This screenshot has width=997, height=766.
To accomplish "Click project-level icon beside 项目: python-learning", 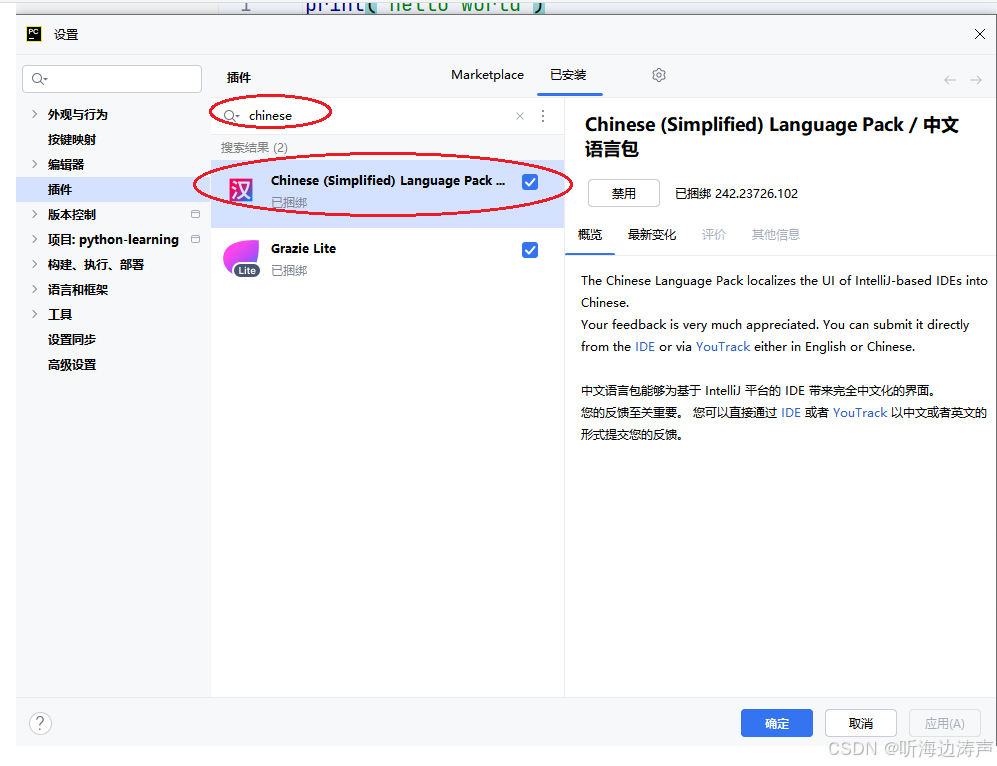I will pyautogui.click(x=195, y=239).
